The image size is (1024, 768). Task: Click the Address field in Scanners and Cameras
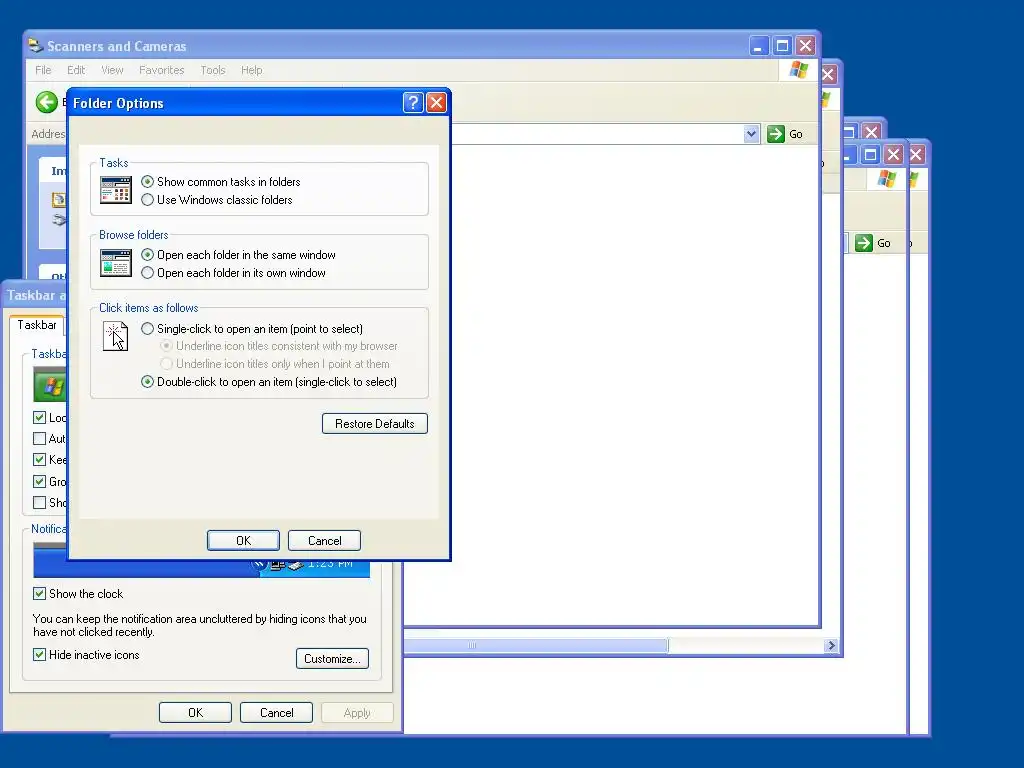point(597,134)
